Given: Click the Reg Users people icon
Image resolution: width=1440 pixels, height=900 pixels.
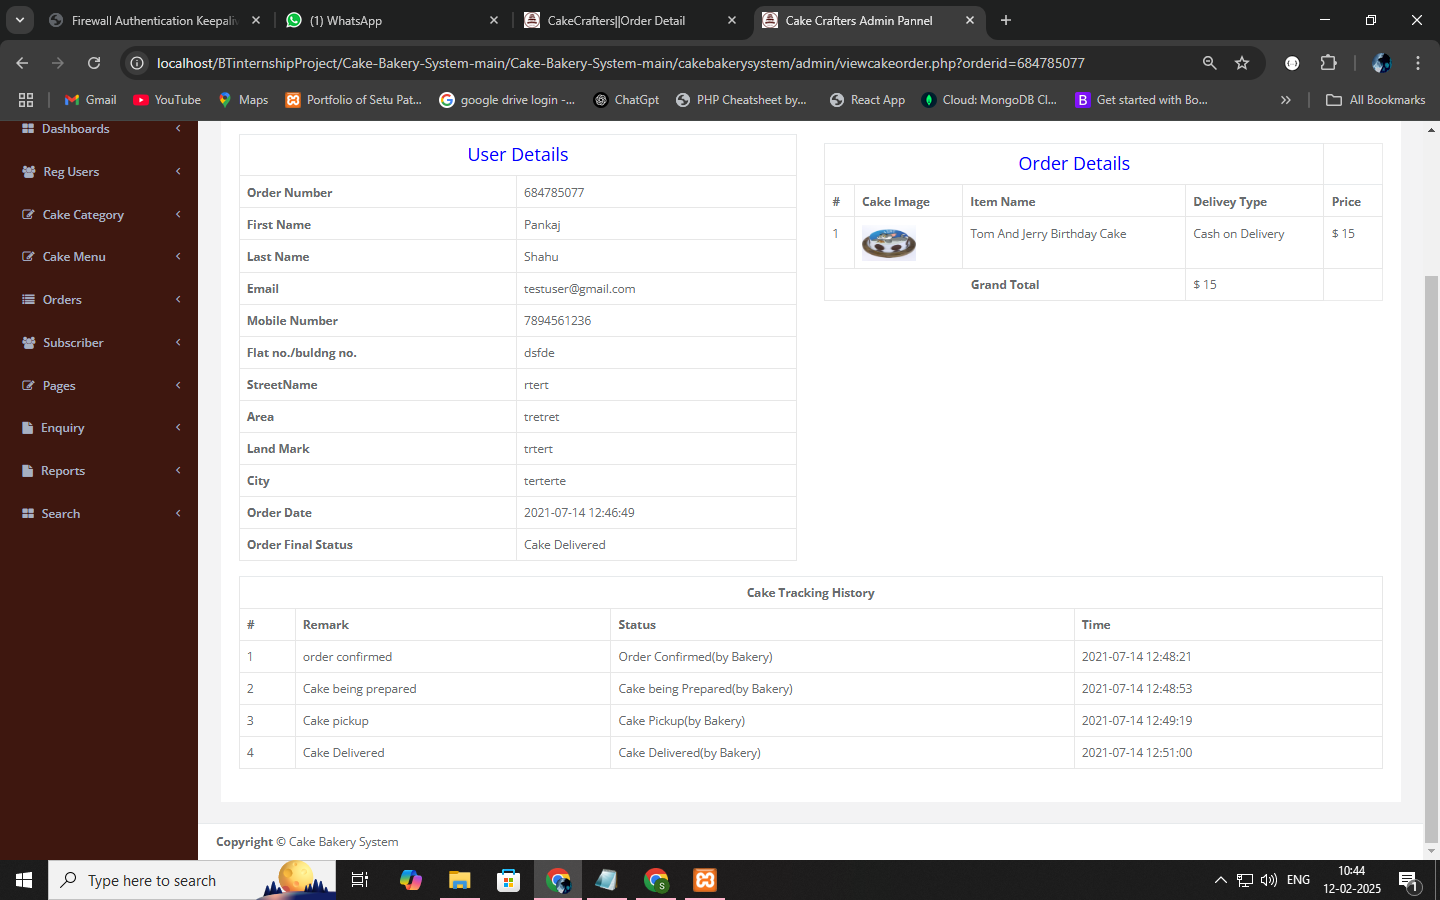Looking at the screenshot, I should pos(29,172).
